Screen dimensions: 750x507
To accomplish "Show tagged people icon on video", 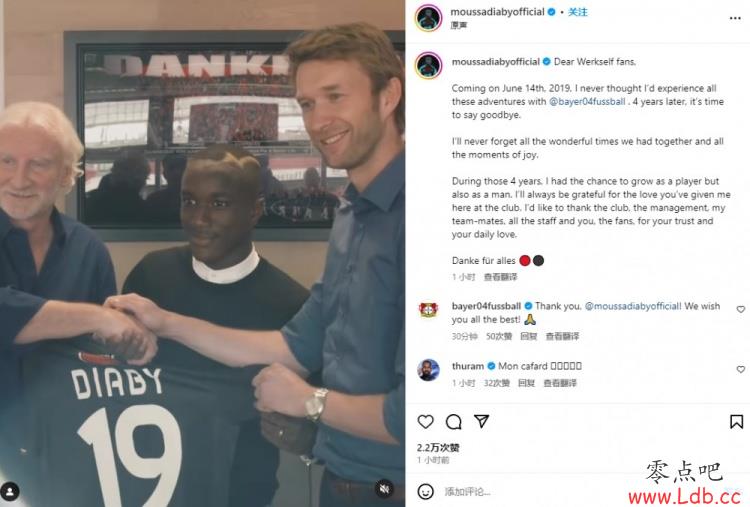I will tap(10, 491).
